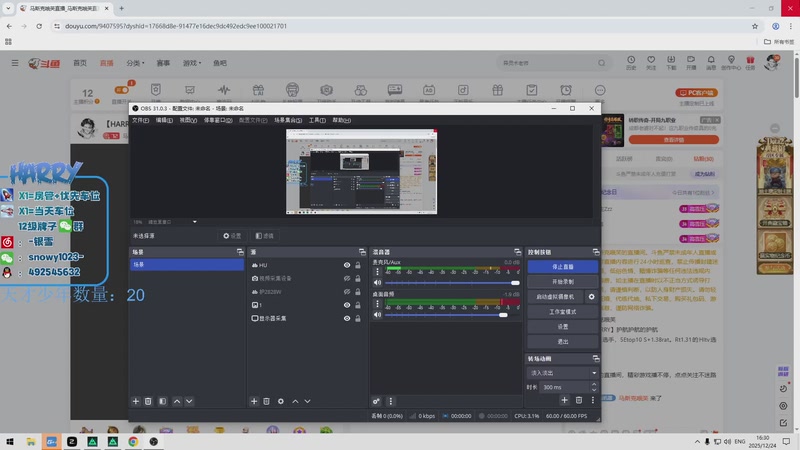Image resolution: width=800 pixels, height=450 pixels.
Task: Open the 分类 dropdown in Douyu navigation
Action: coord(135,63)
